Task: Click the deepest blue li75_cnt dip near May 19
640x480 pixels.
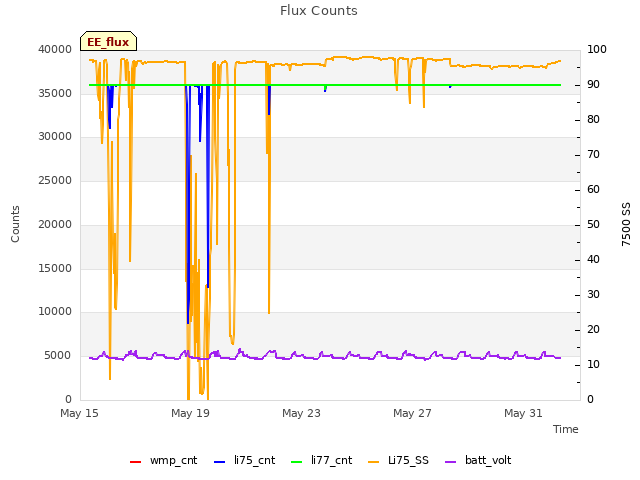Action: click(x=188, y=322)
